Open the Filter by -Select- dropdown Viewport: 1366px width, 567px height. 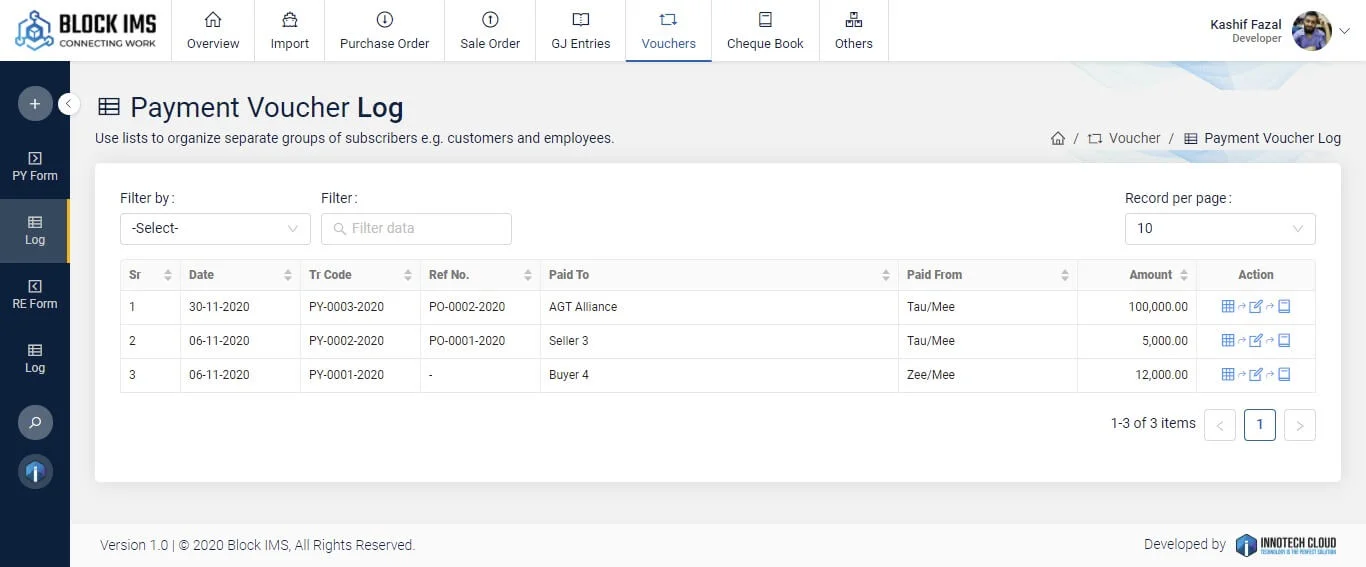[x=215, y=229]
